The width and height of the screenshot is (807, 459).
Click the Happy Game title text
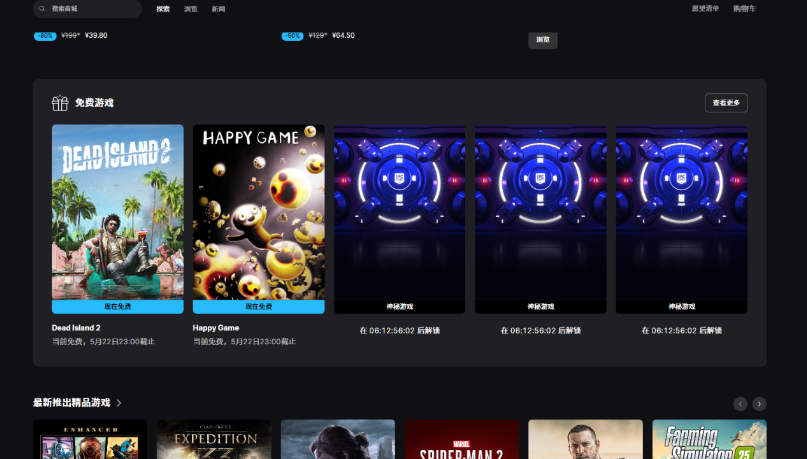(216, 328)
